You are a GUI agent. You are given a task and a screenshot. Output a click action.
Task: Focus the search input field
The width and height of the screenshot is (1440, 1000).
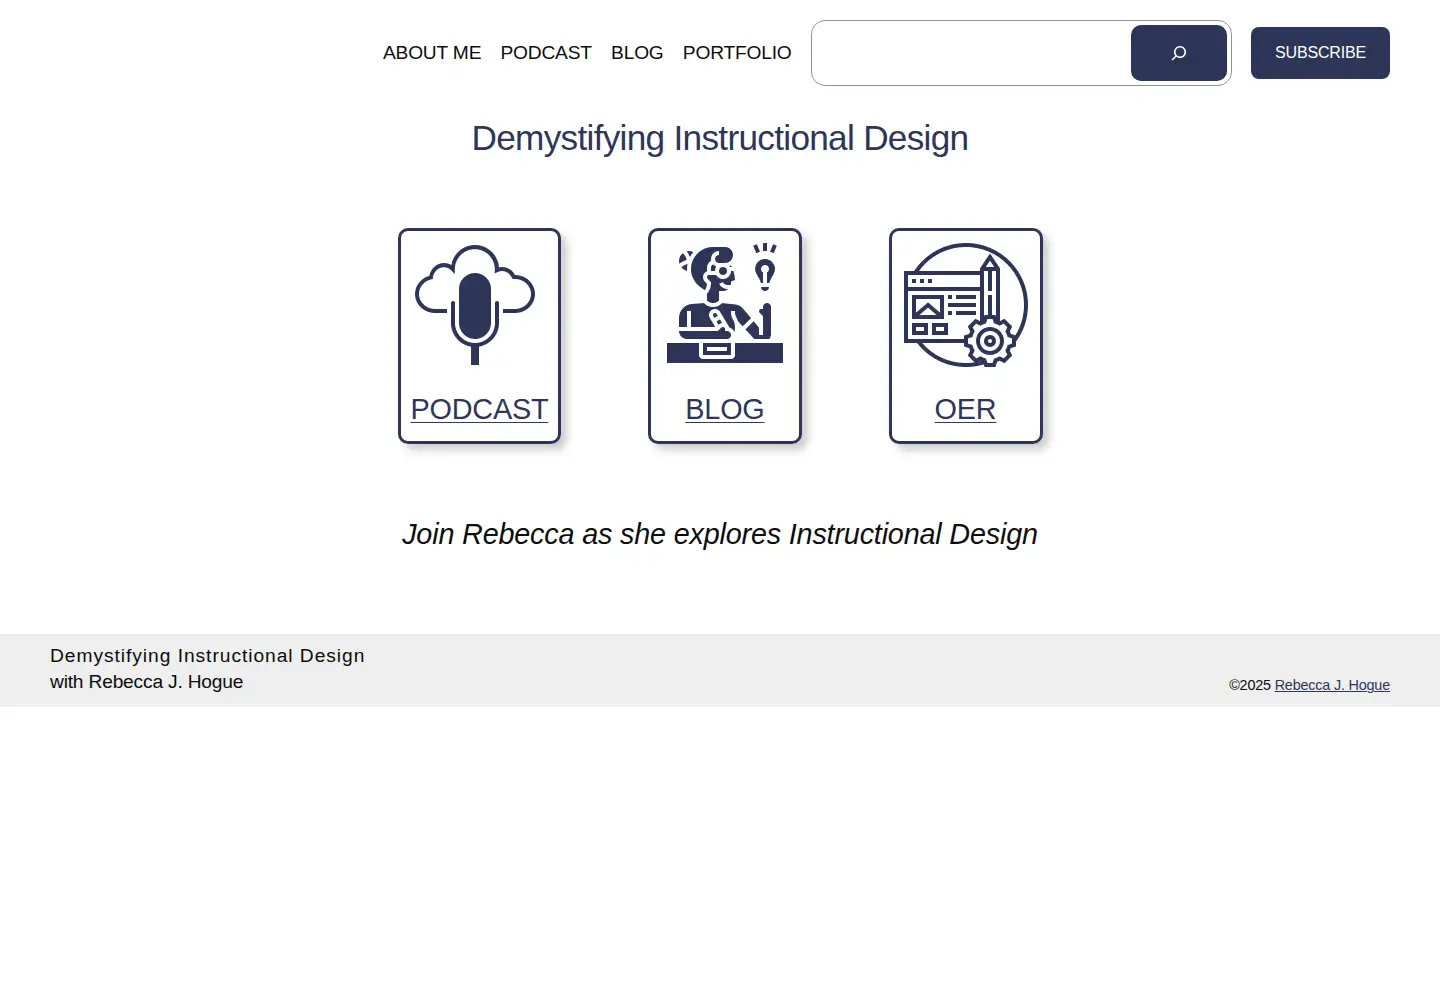click(x=972, y=53)
